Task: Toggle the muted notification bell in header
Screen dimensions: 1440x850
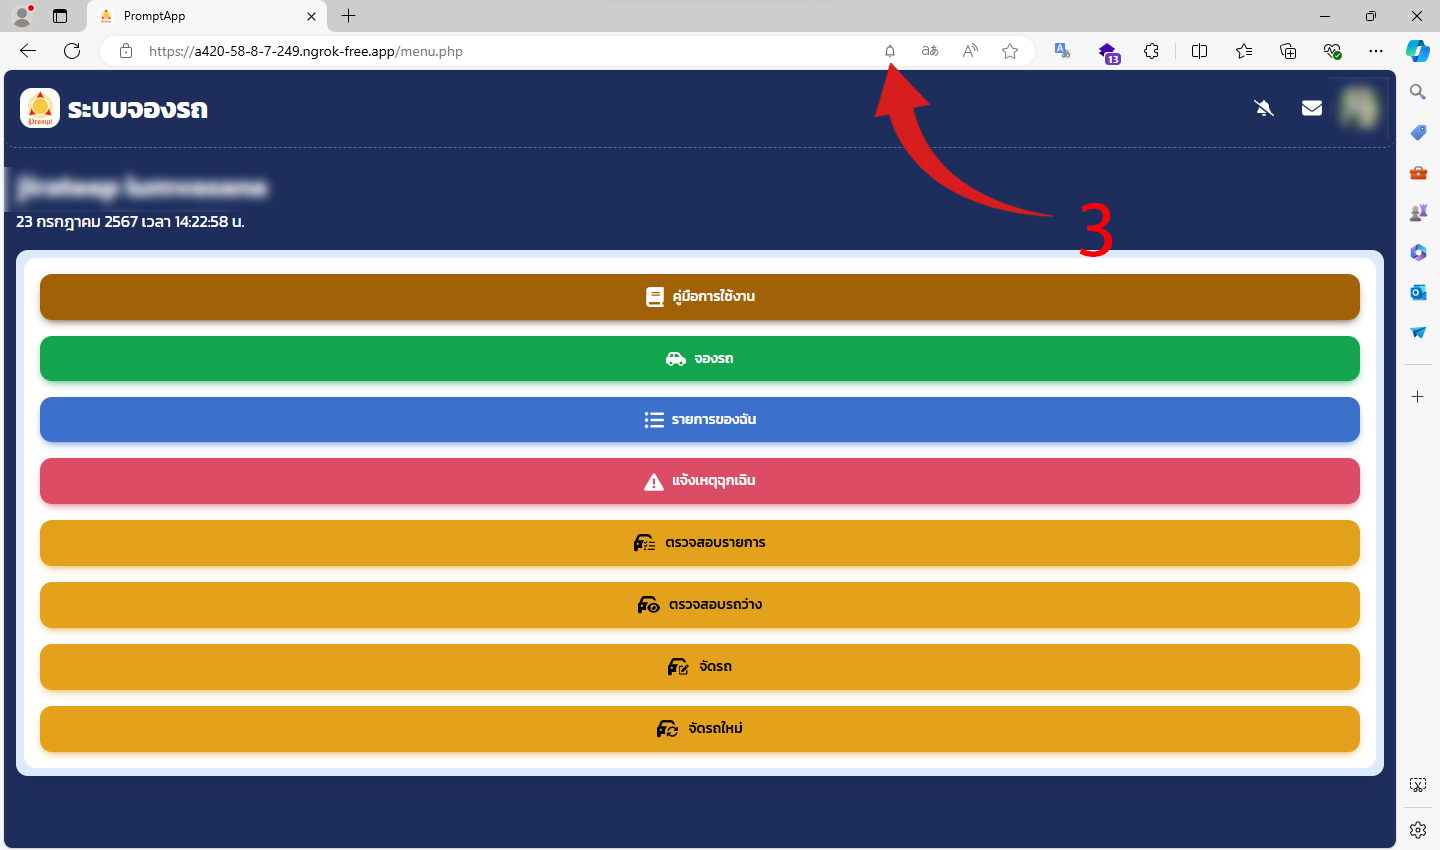Action: click(x=1264, y=108)
